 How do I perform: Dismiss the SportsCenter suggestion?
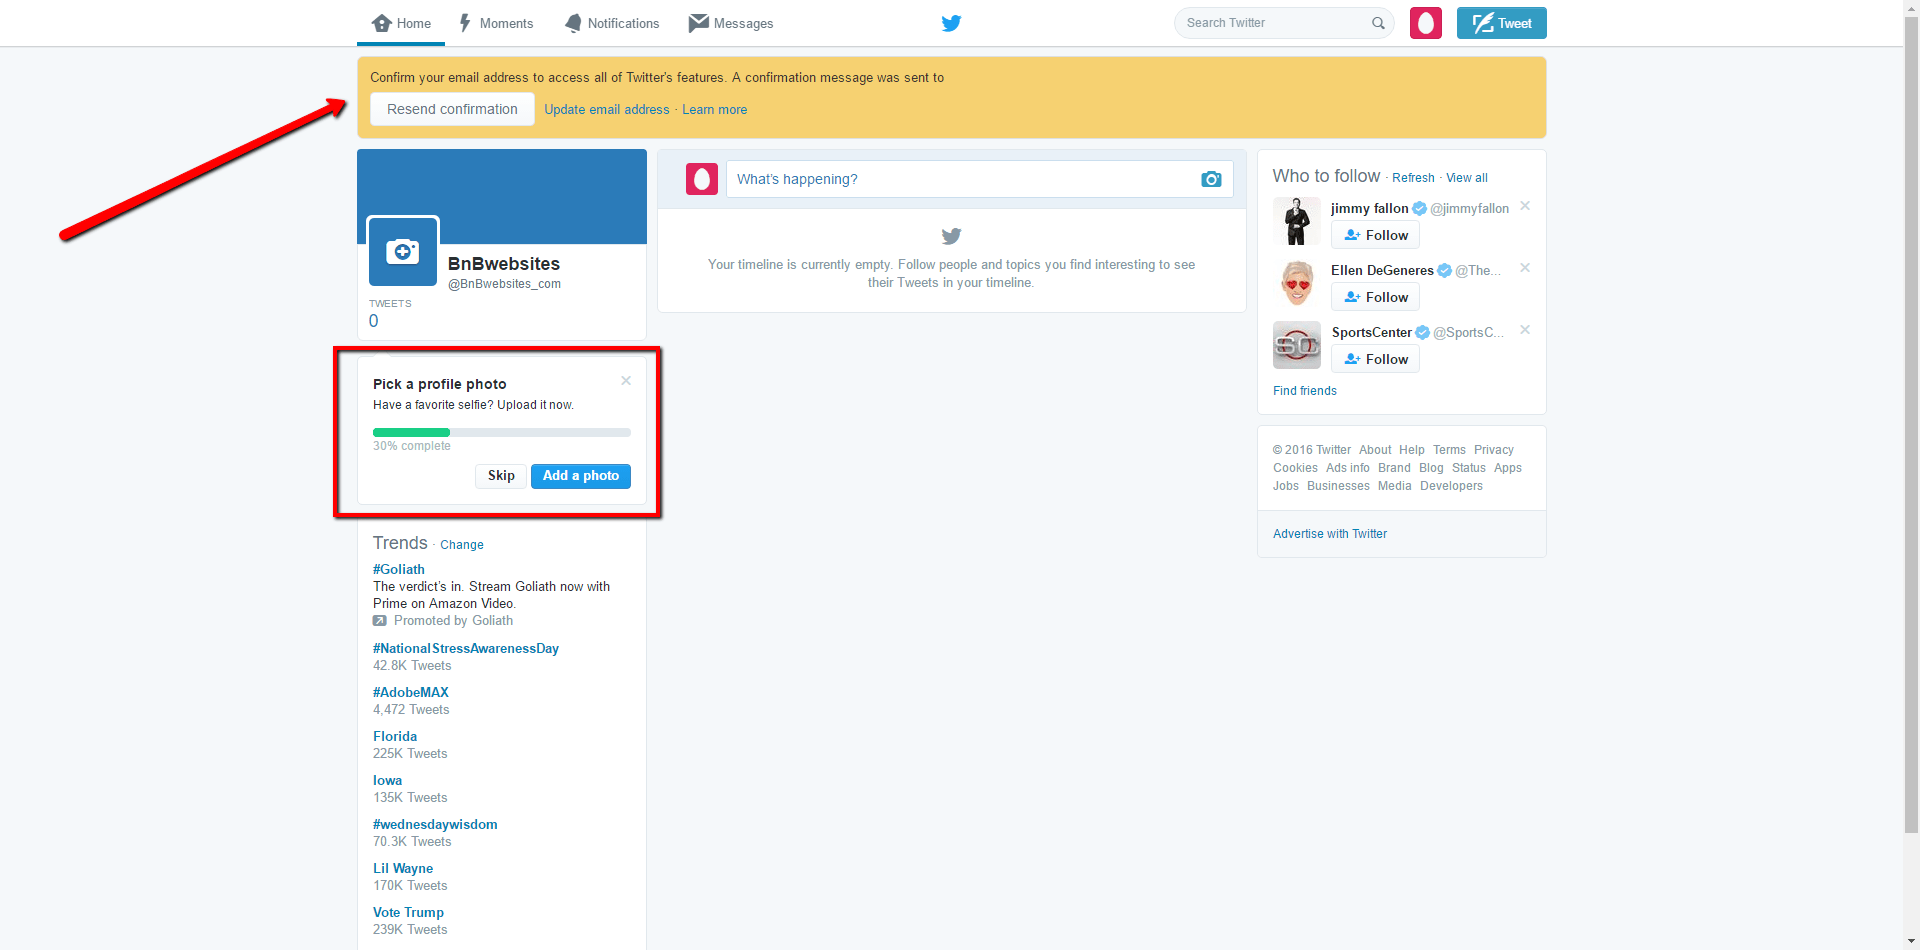pos(1524,329)
